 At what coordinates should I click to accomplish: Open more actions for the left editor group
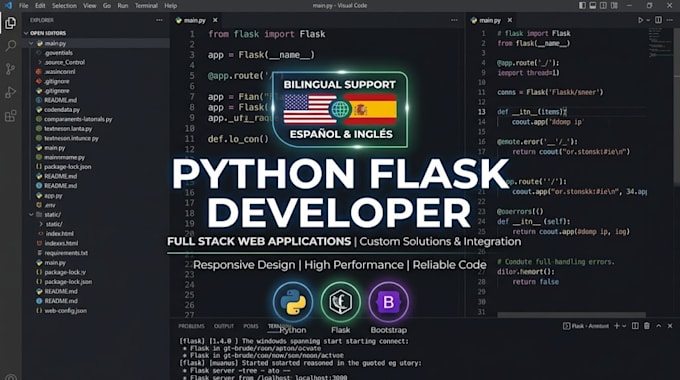tap(454, 20)
